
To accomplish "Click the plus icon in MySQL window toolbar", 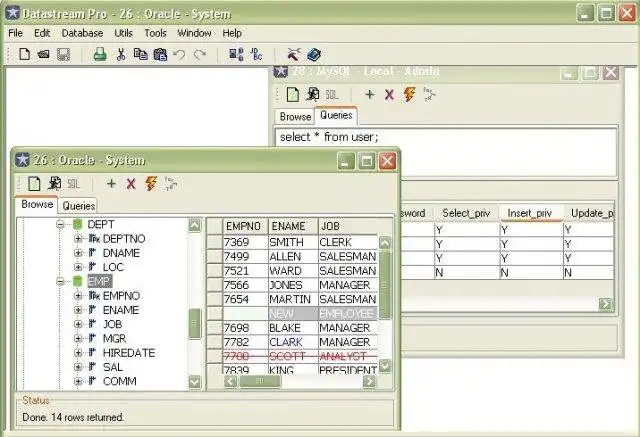I will point(370,95).
